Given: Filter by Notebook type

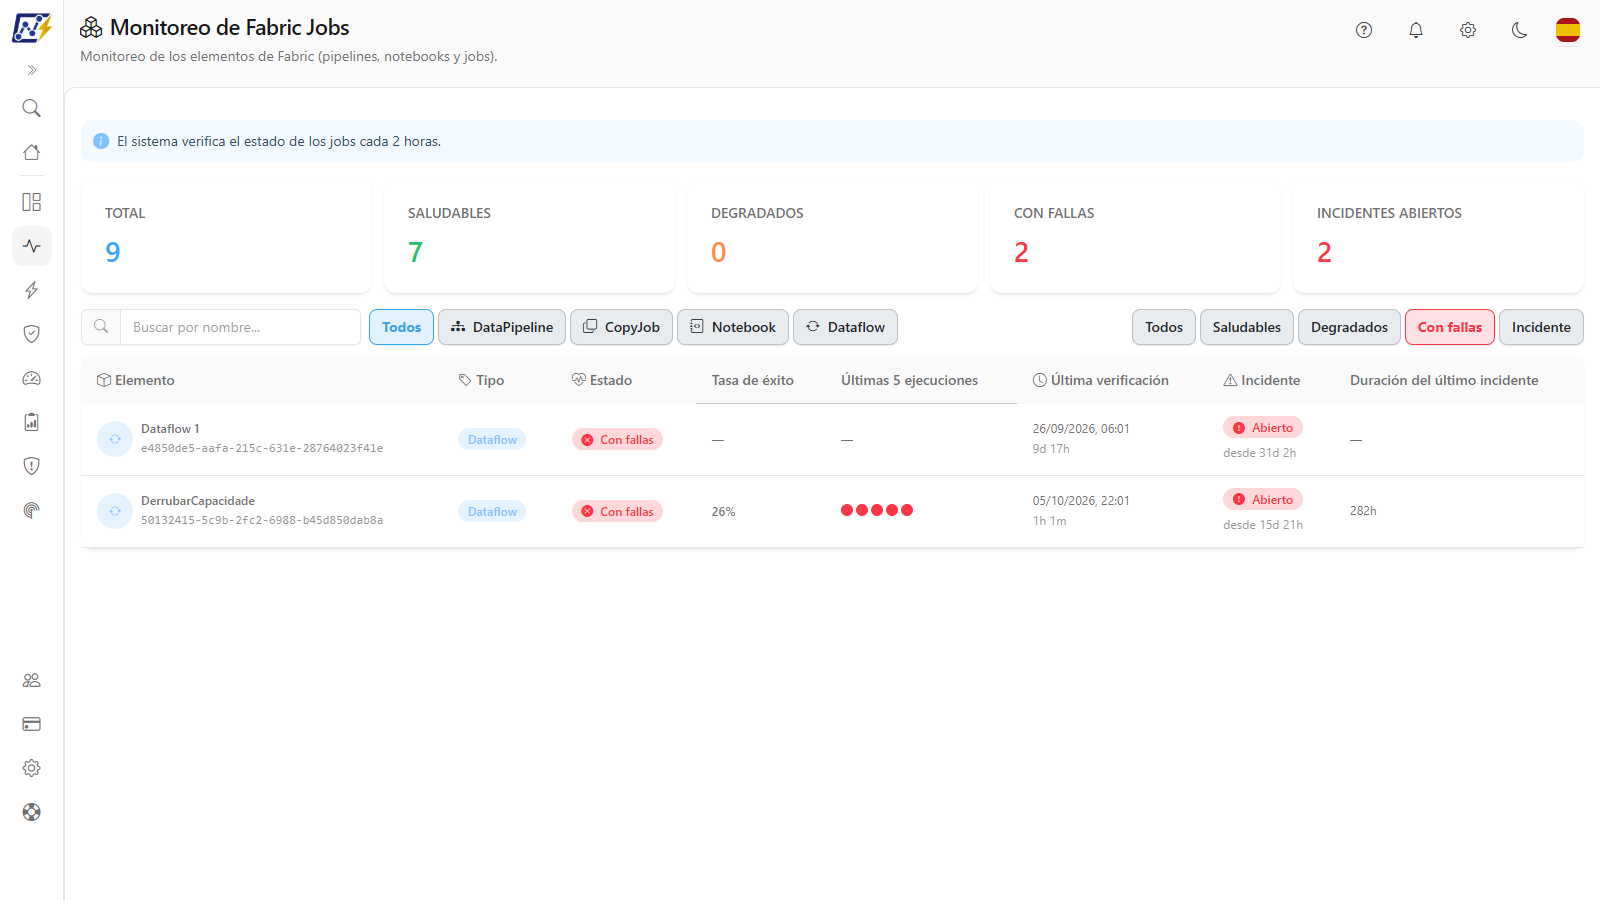Looking at the screenshot, I should 733,327.
